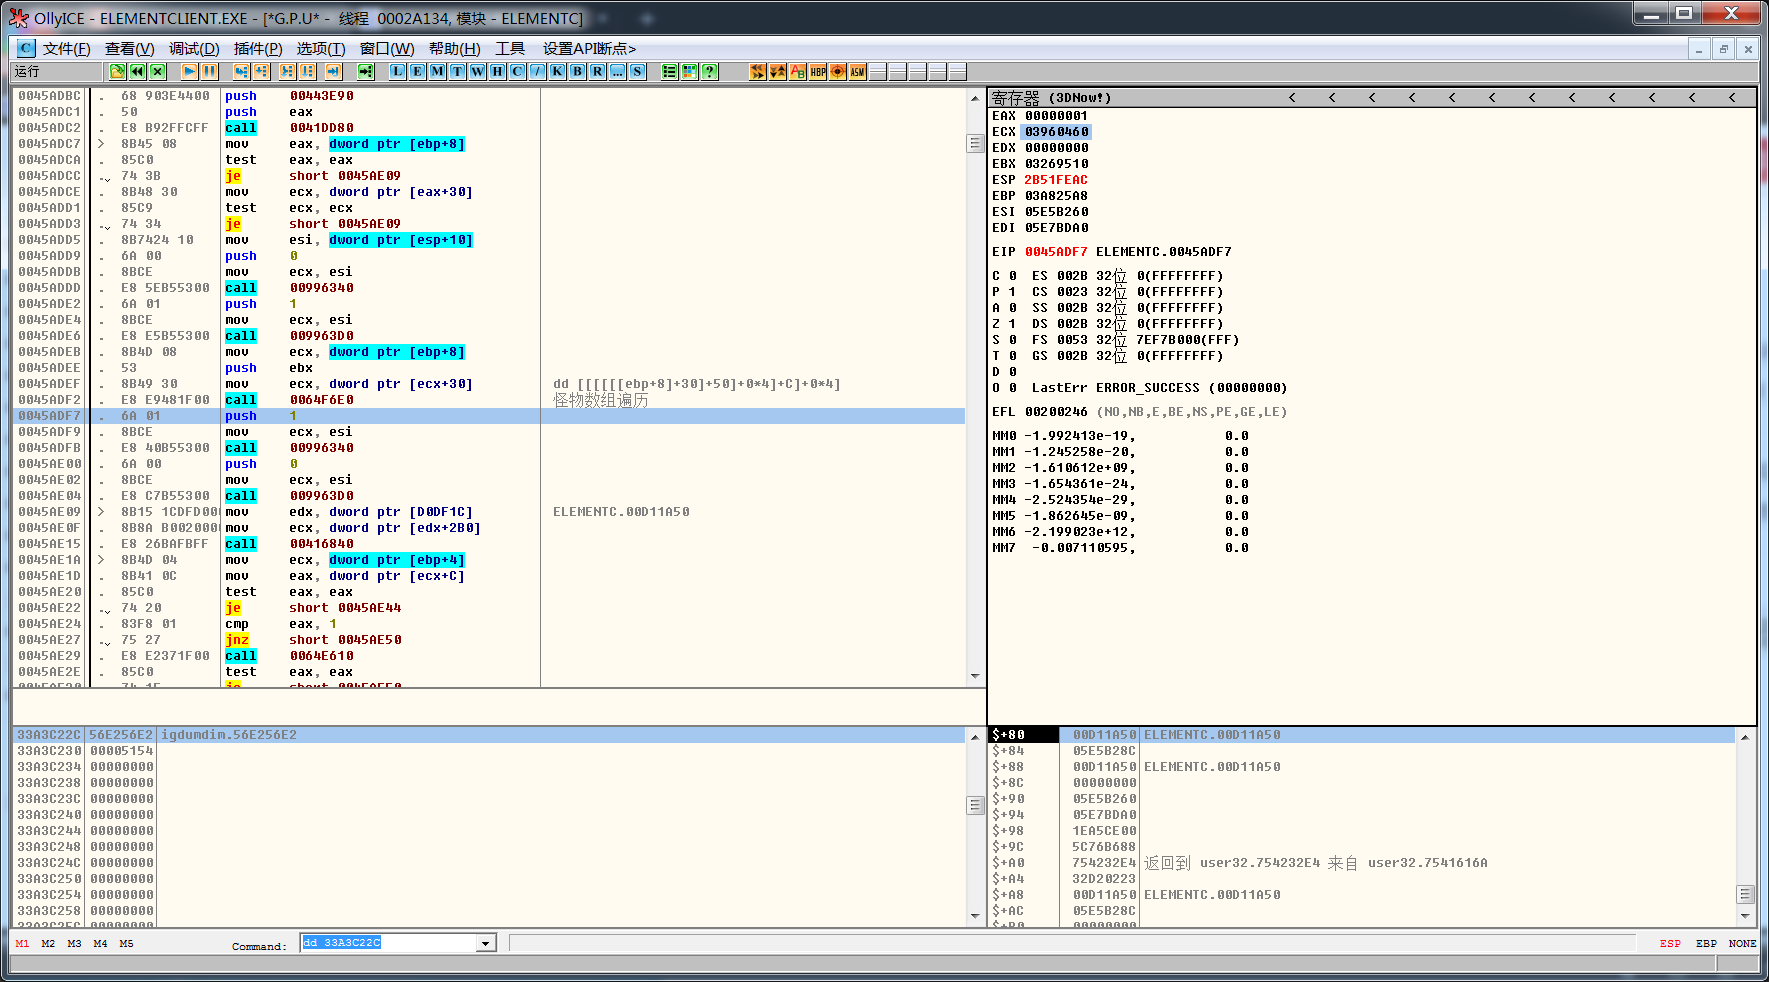The height and width of the screenshot is (982, 1769).
Task: Switch stack view to EBP mode
Action: pyautogui.click(x=1706, y=943)
